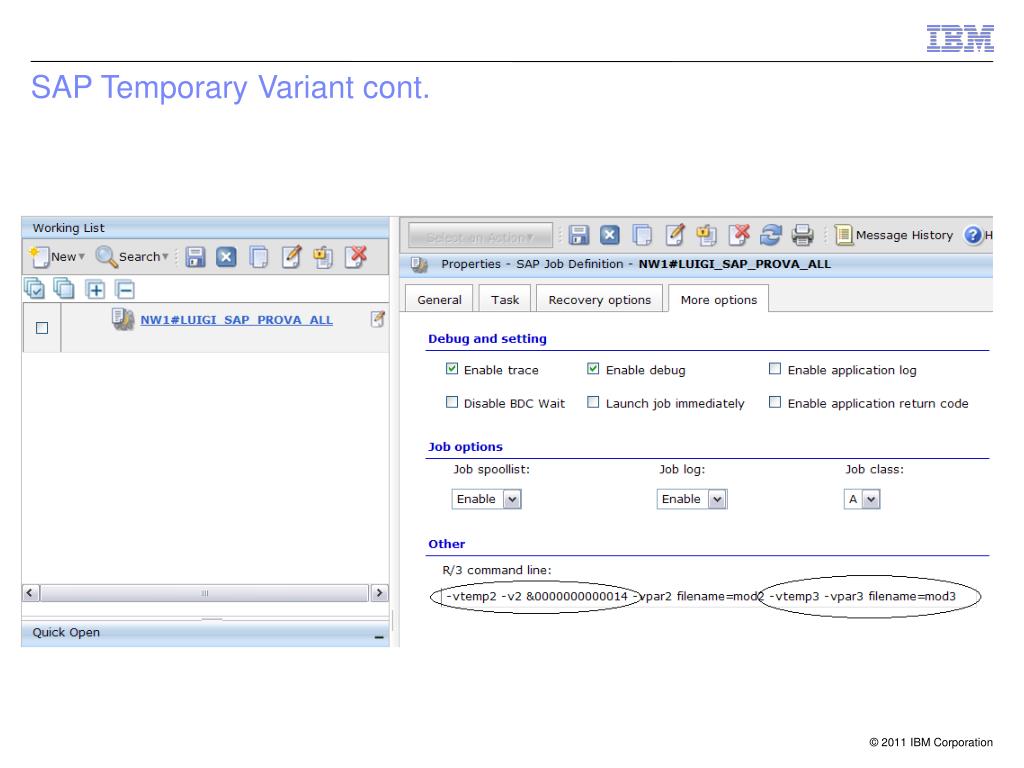The height and width of the screenshot is (768, 1024).
Task: Click the Working List horizontal scrollbar thumb
Action: (x=205, y=593)
